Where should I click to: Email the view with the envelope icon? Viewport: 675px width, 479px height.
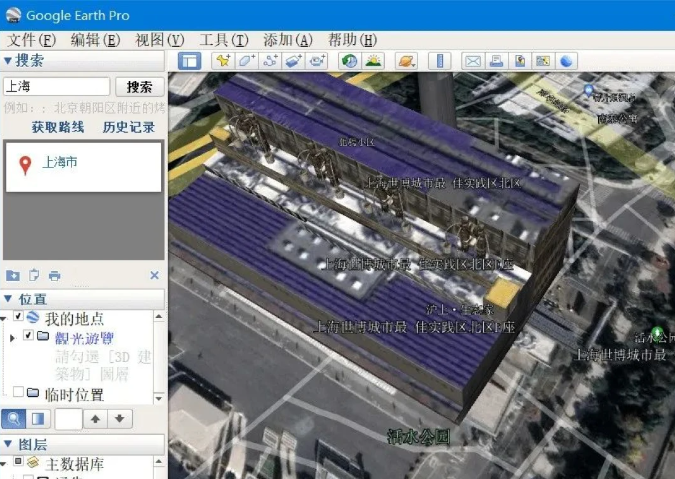click(x=473, y=61)
